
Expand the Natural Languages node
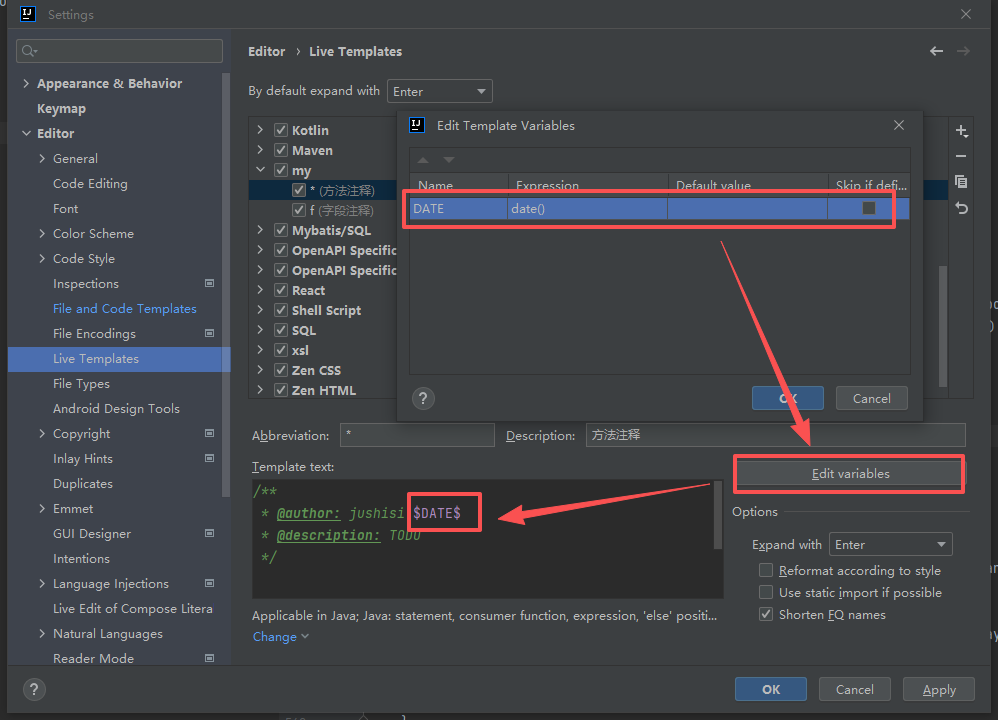click(x=42, y=633)
